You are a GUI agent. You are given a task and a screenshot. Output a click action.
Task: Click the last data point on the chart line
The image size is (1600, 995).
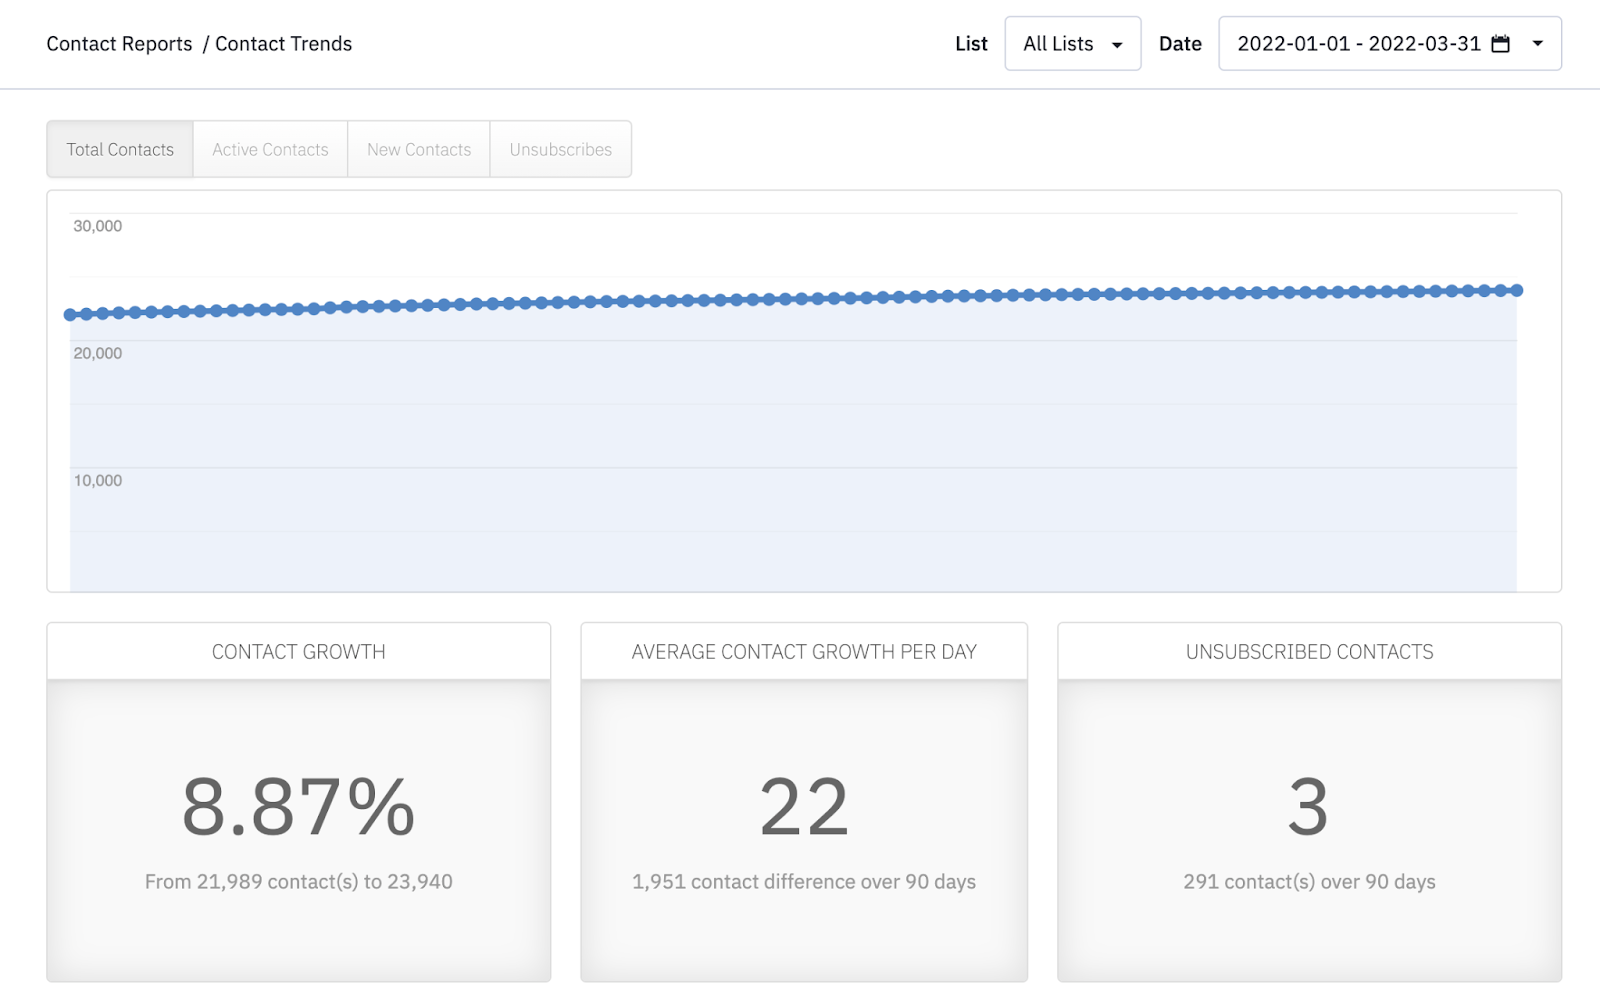pyautogui.click(x=1517, y=290)
